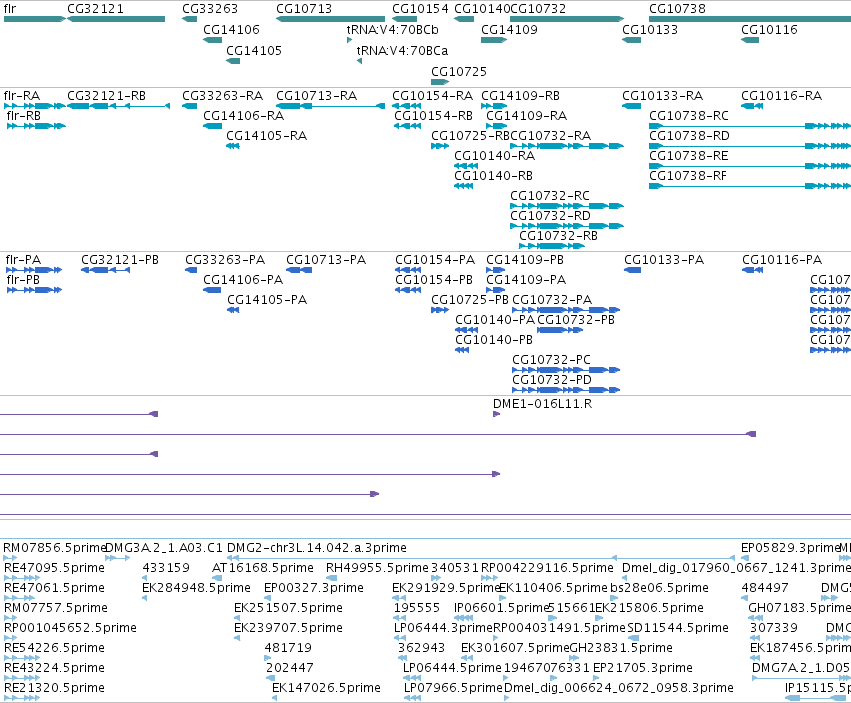Select the CG10732-PD protein label
Viewport: 851px width, 703px height.
(552, 379)
